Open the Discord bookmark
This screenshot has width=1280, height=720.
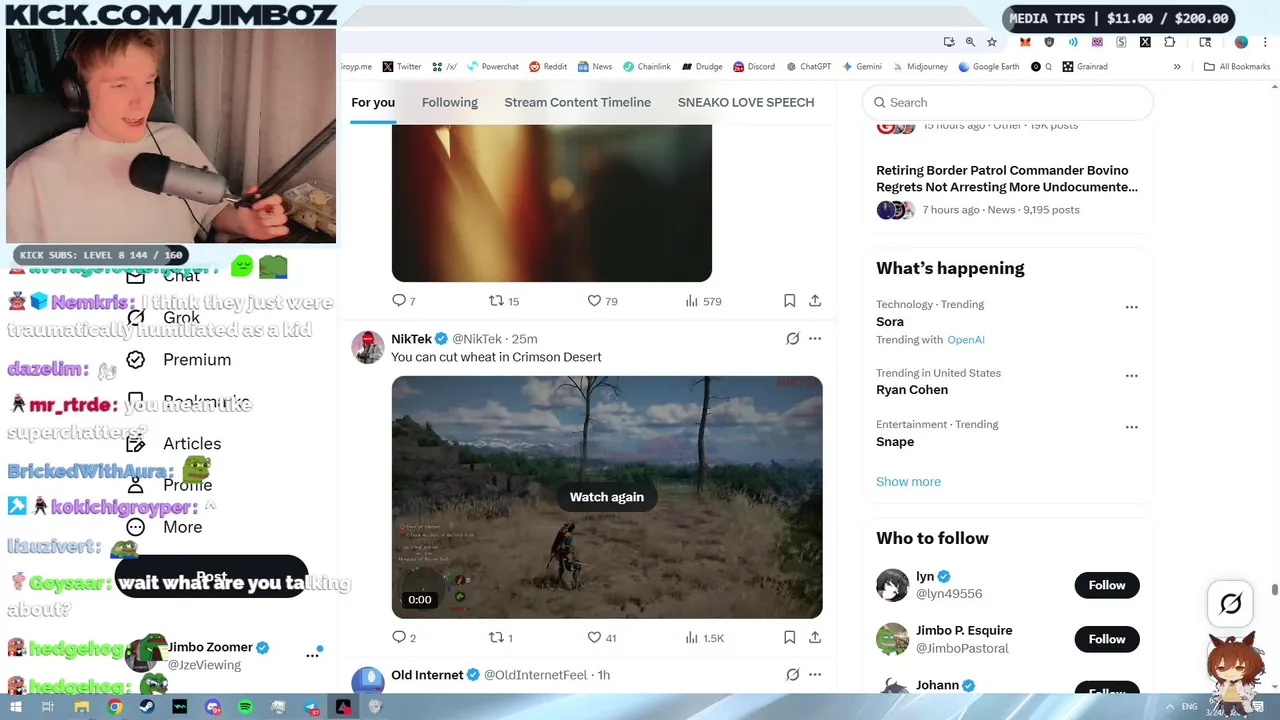(x=754, y=67)
